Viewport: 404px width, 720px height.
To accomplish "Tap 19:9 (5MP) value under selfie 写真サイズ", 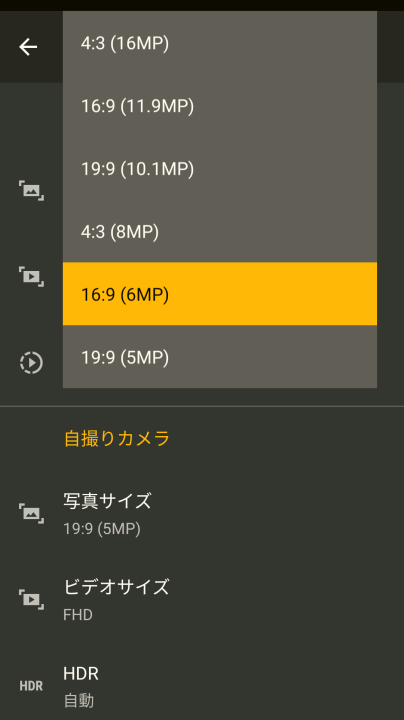I will (102, 529).
